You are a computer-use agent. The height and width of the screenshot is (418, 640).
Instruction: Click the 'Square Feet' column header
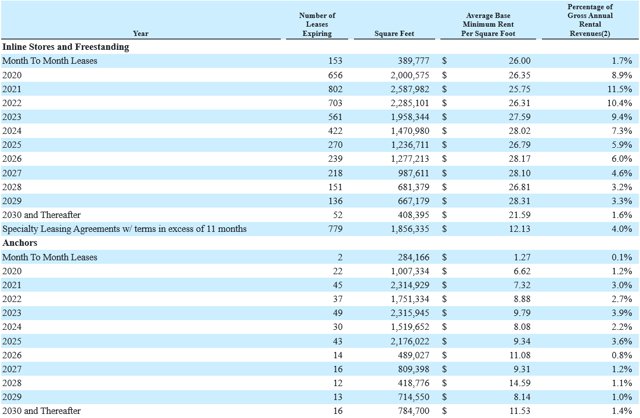[x=394, y=33]
